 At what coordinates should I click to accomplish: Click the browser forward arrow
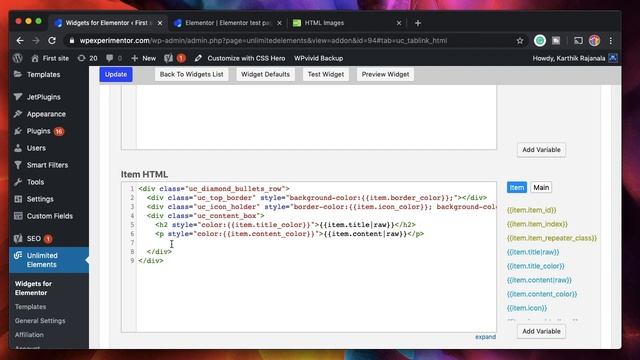point(36,40)
